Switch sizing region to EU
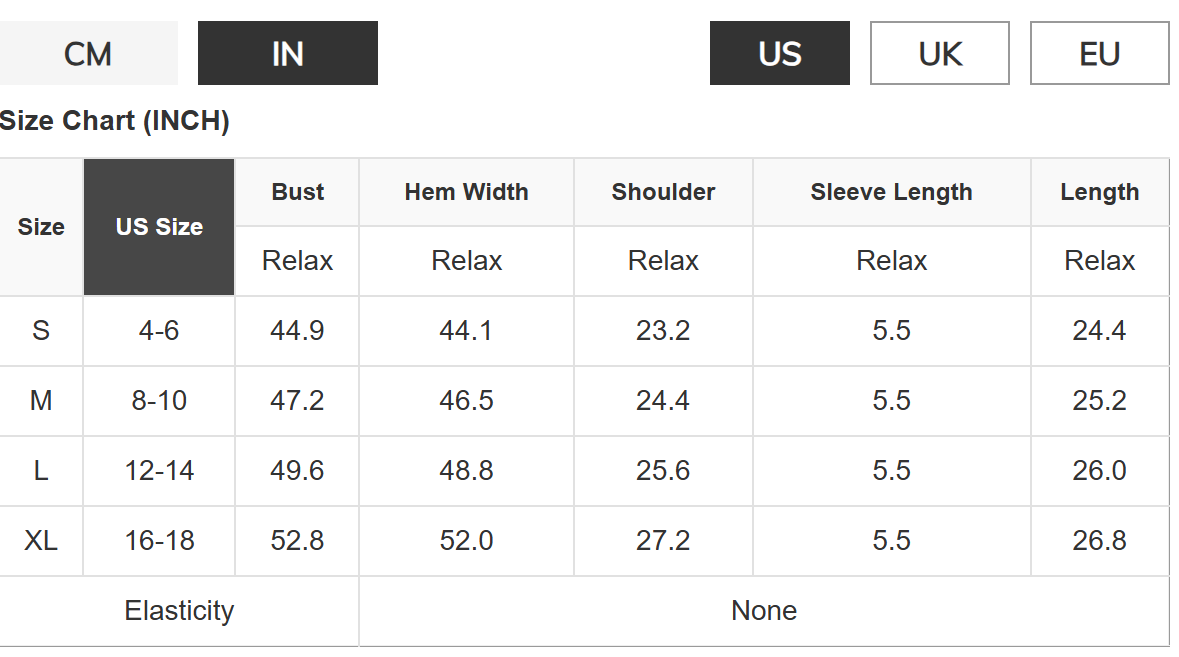The image size is (1179, 657). pos(1099,53)
